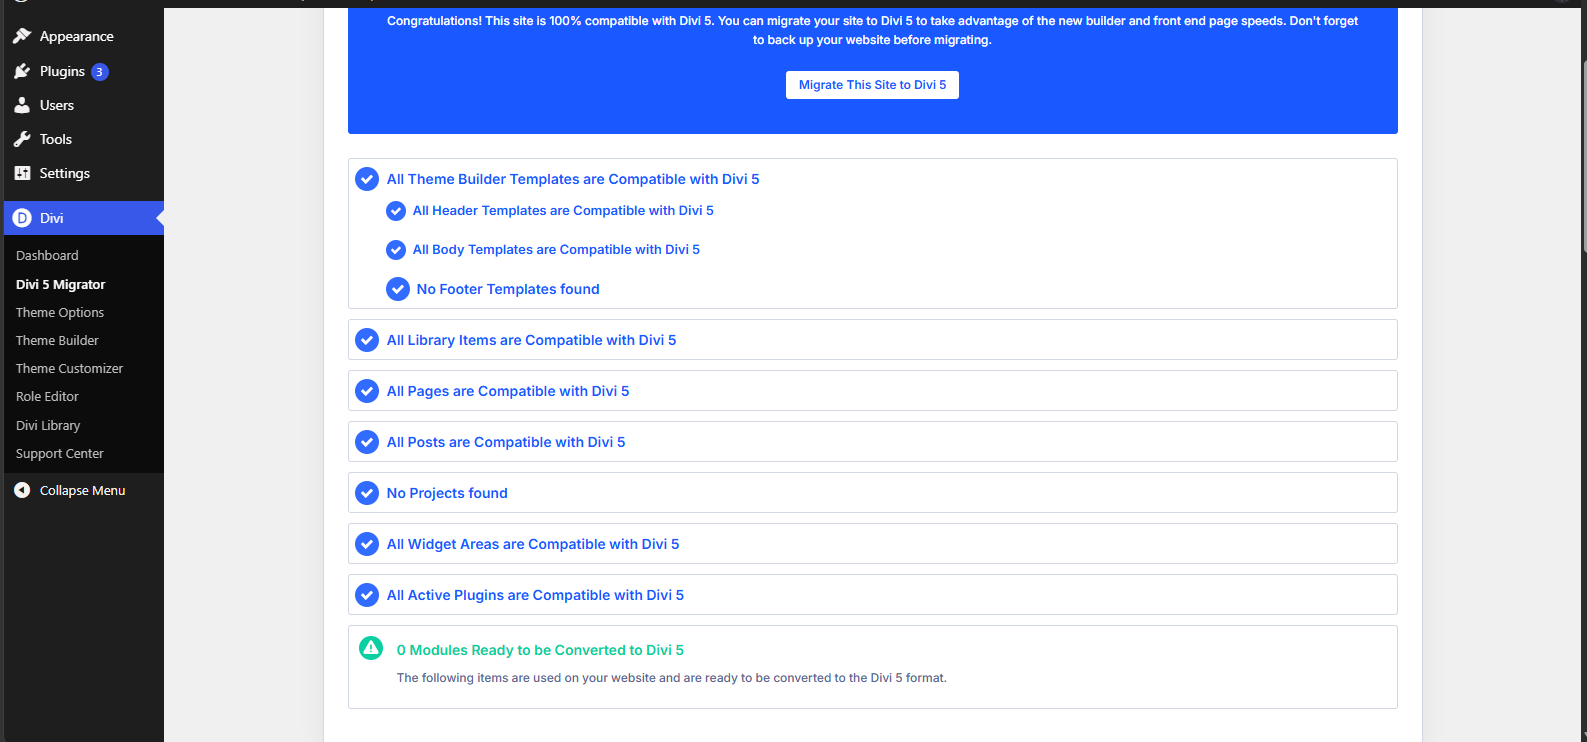Click the Collapse Menu arrow icon
The image size is (1587, 742).
pos(22,490)
